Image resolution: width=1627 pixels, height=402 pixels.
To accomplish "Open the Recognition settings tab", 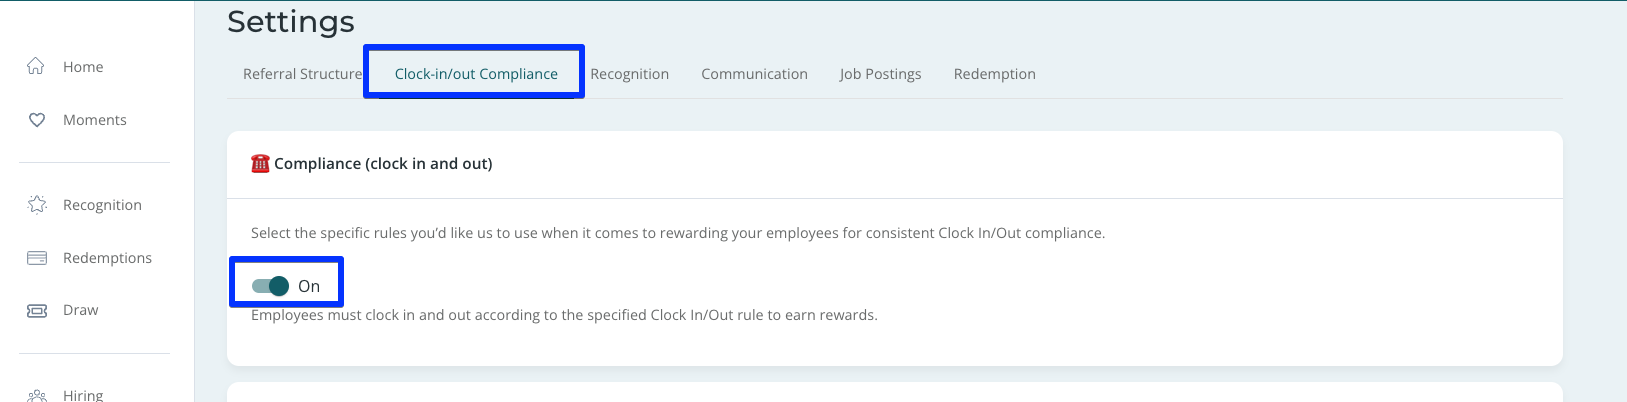I will tap(629, 74).
